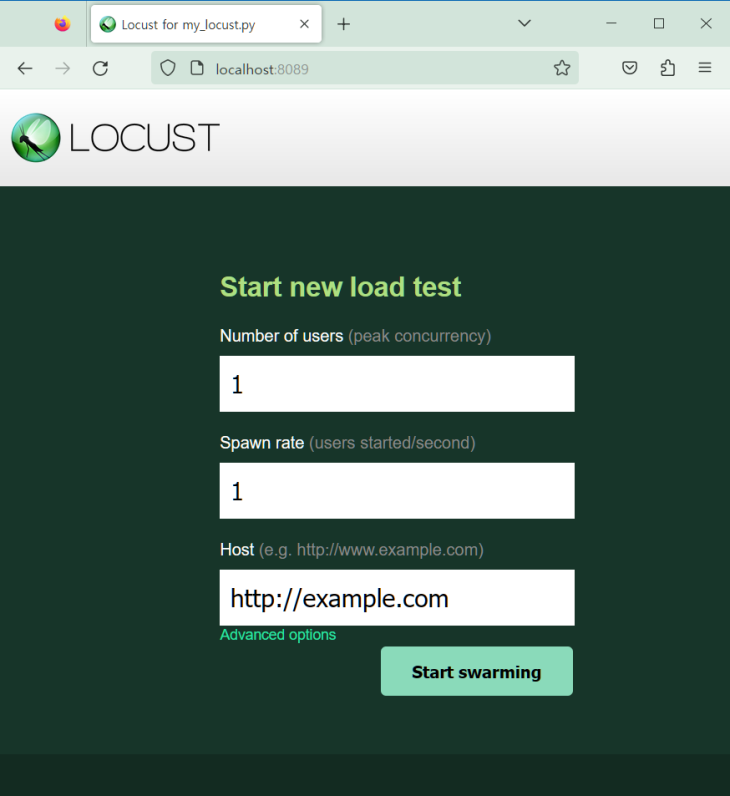The image size is (730, 796).
Task: Click the site information page icon
Action: (197, 68)
